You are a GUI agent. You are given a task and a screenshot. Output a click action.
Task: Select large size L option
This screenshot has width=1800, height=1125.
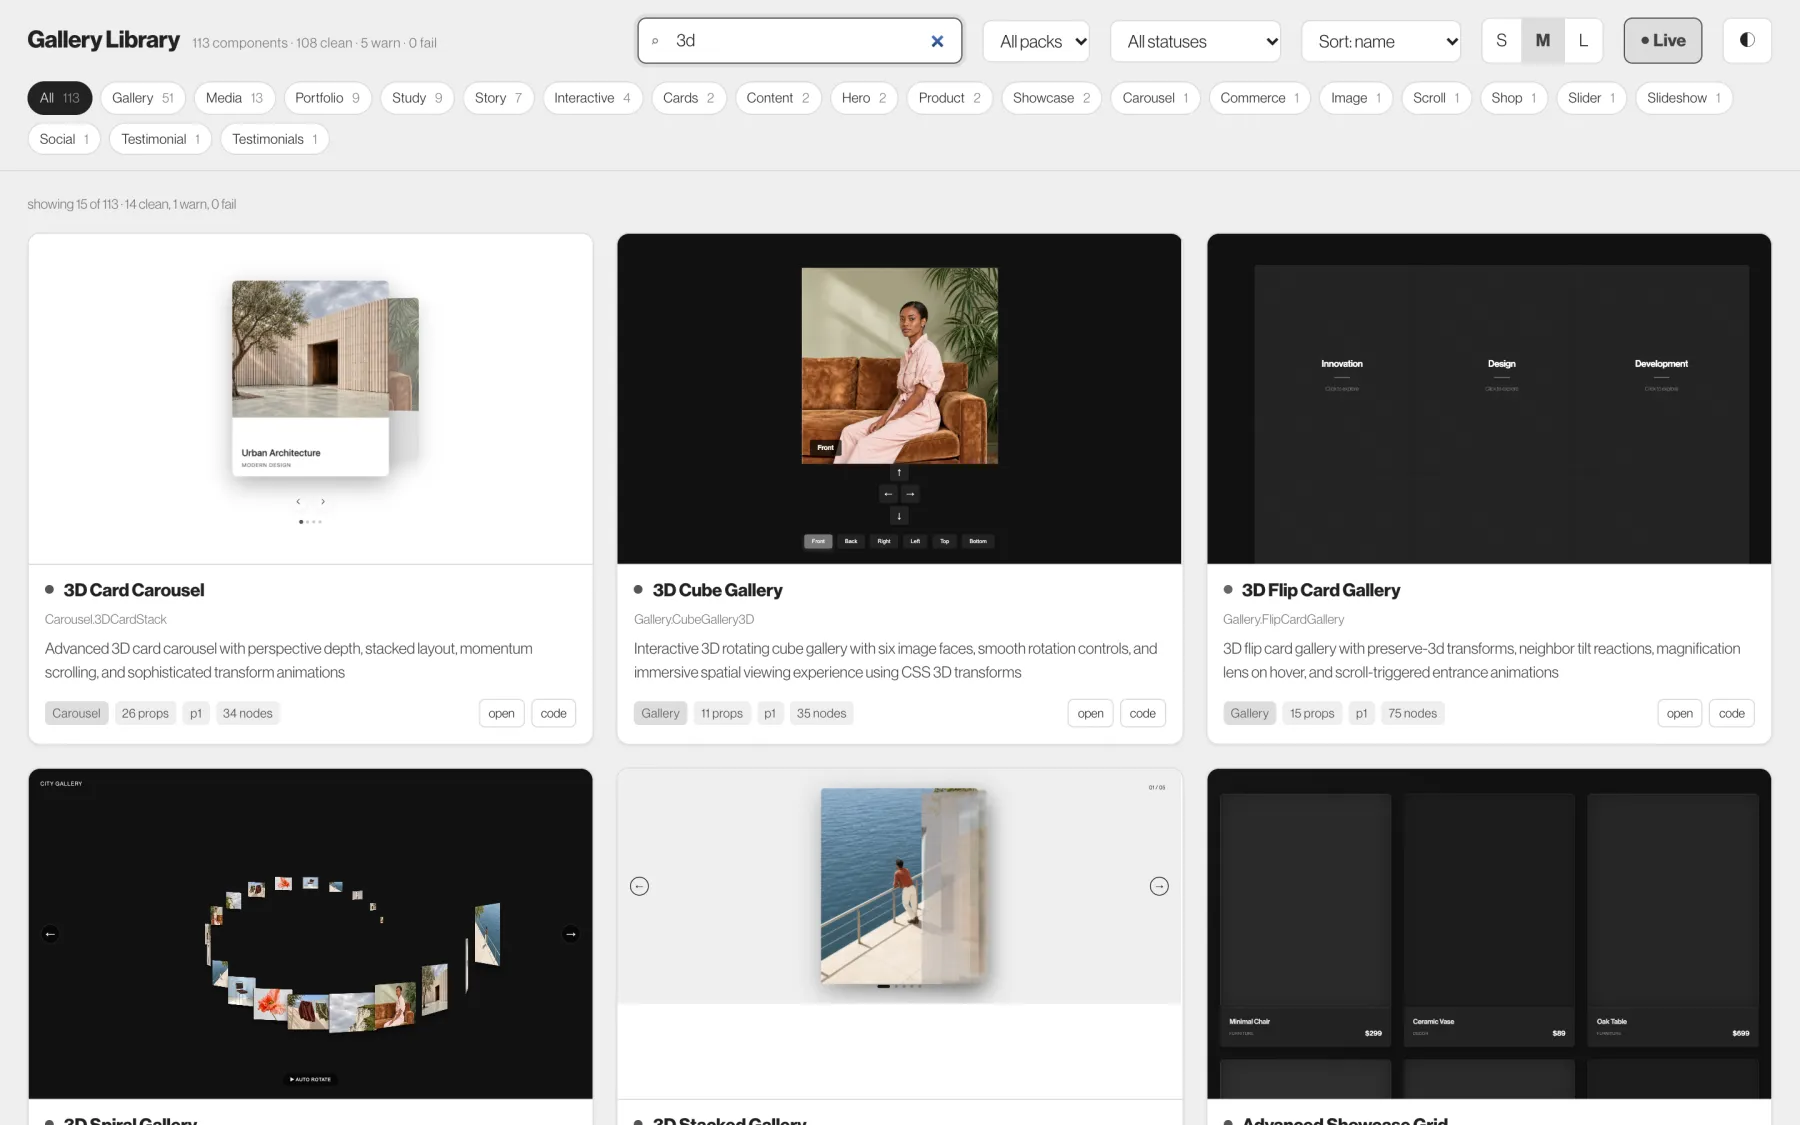[1582, 40]
